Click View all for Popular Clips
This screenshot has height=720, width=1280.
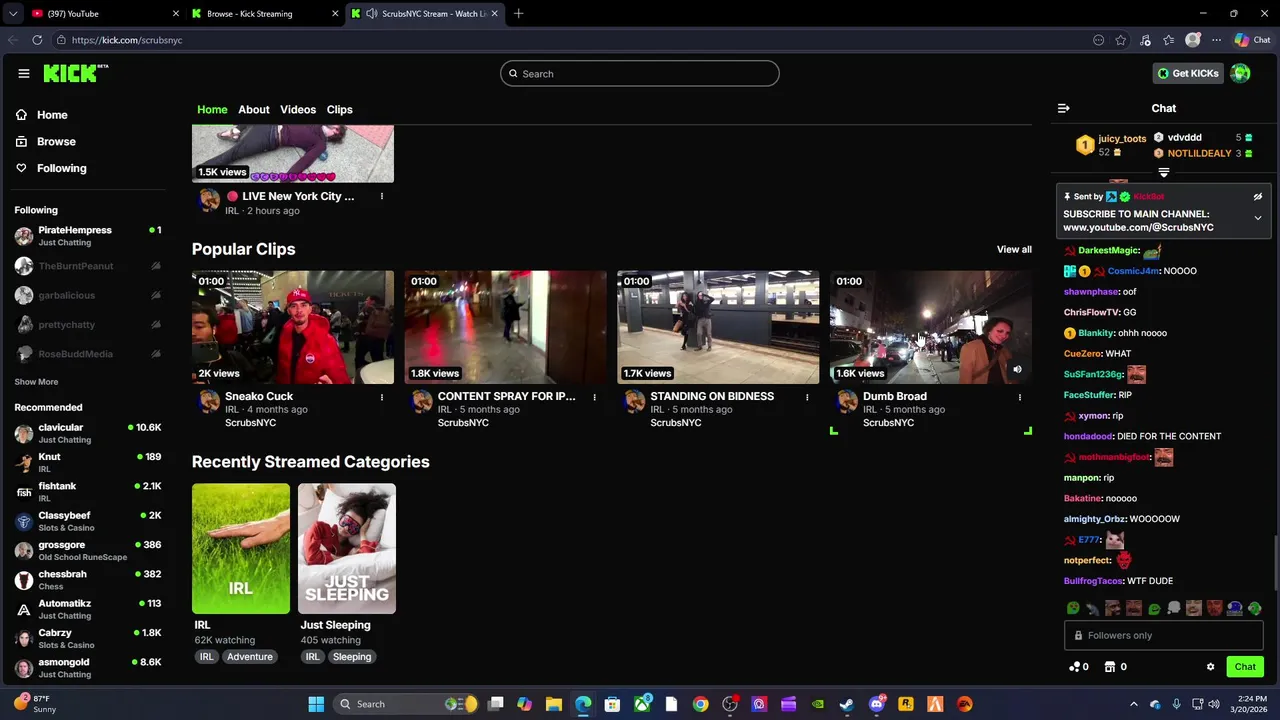point(1014,249)
